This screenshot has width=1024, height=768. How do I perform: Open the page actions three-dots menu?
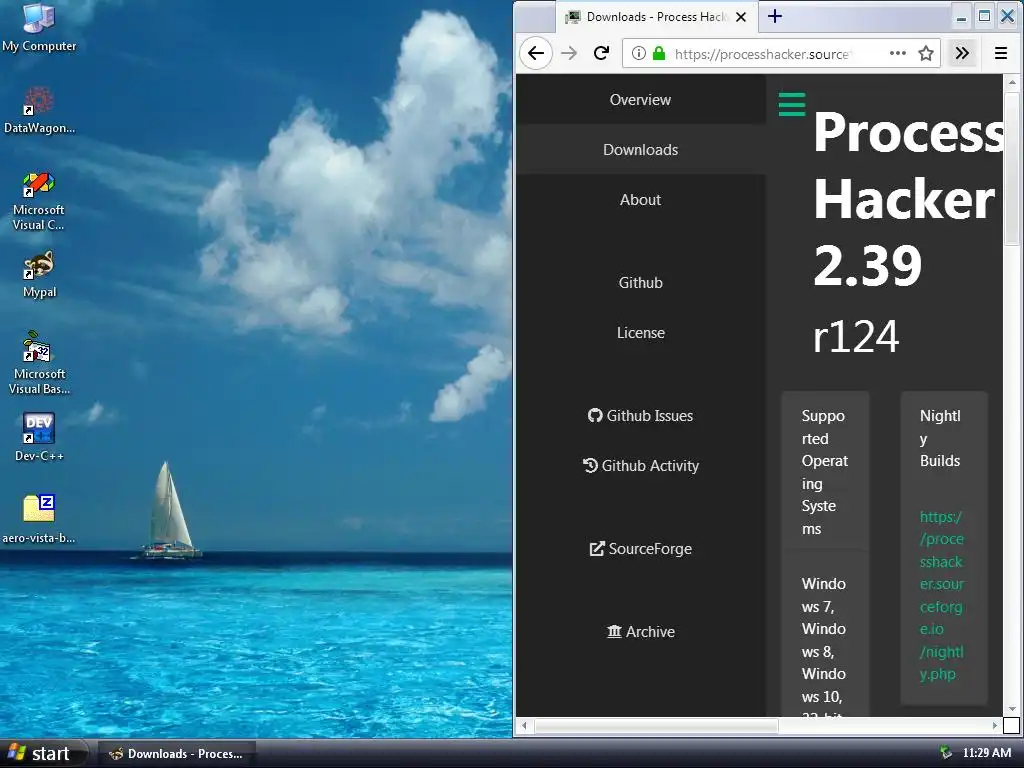(x=898, y=53)
